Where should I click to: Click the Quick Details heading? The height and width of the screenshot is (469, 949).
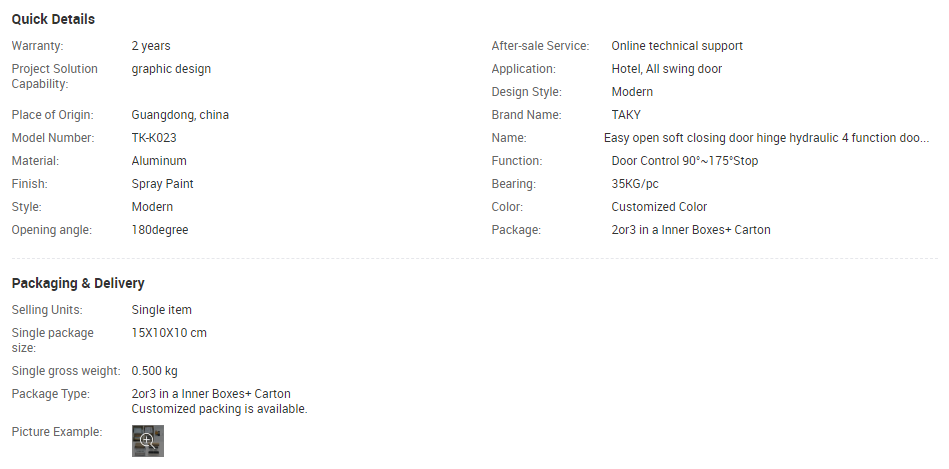tap(53, 19)
